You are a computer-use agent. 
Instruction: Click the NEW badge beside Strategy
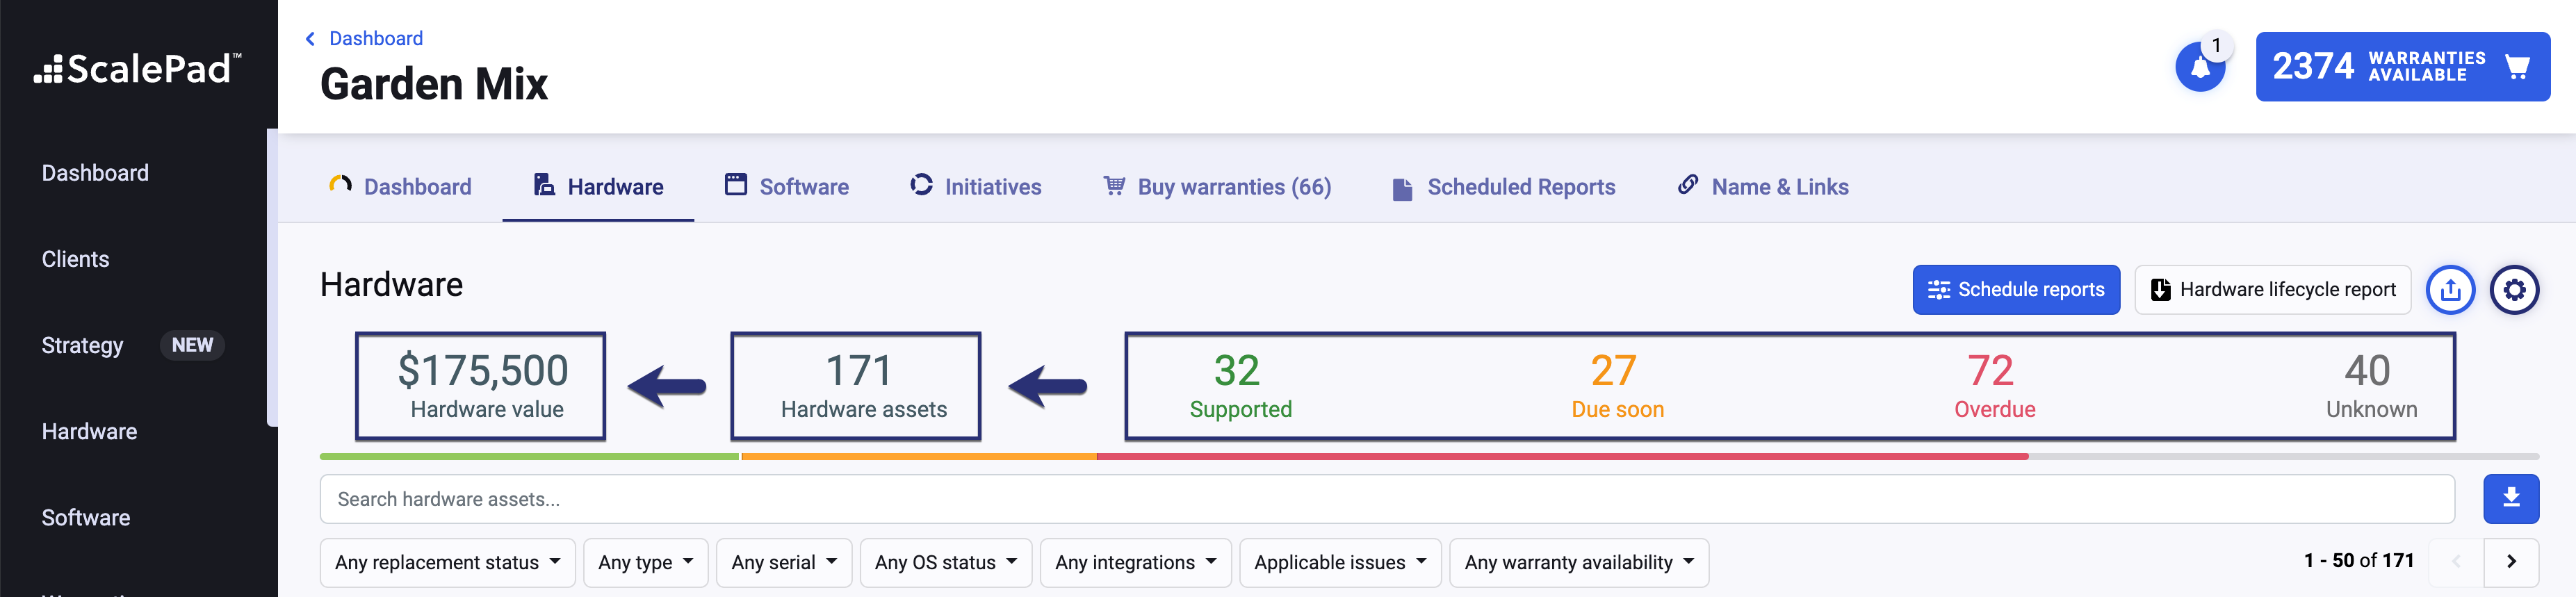point(192,345)
